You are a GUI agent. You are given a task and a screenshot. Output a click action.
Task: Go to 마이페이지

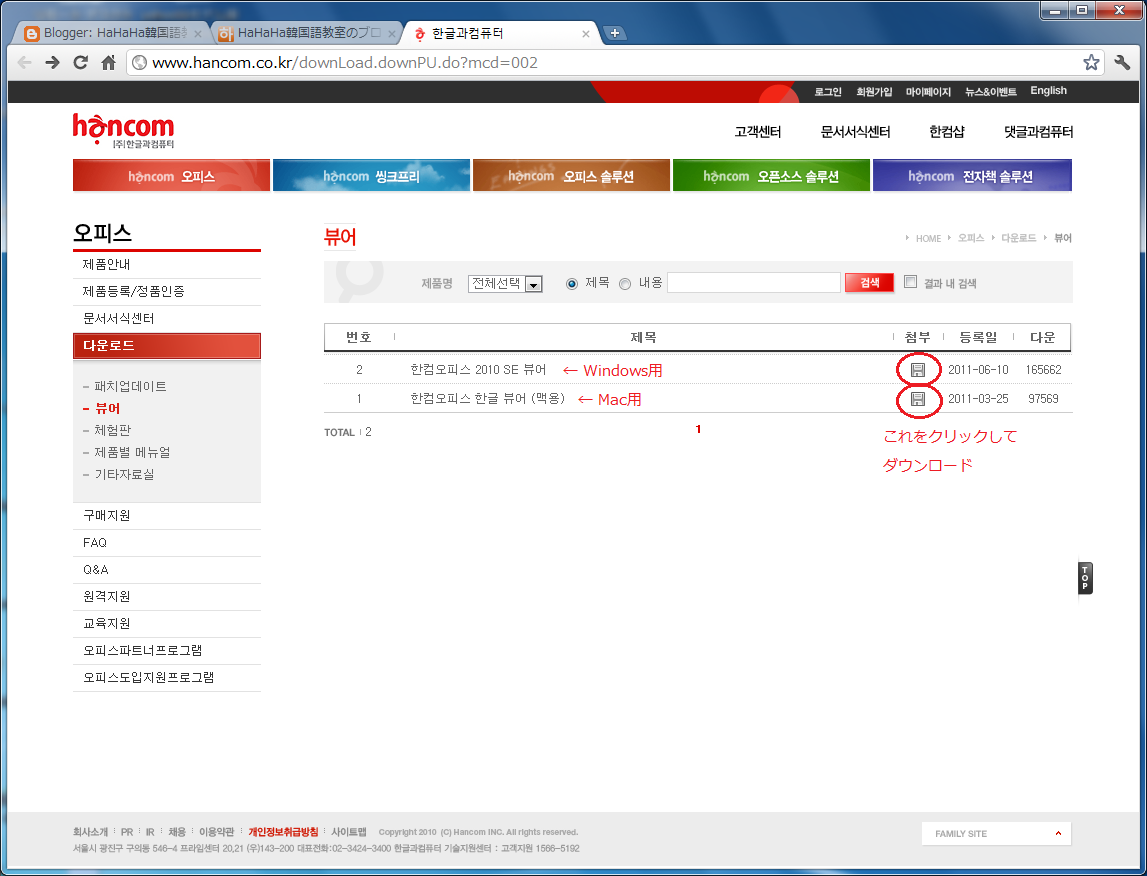928,91
